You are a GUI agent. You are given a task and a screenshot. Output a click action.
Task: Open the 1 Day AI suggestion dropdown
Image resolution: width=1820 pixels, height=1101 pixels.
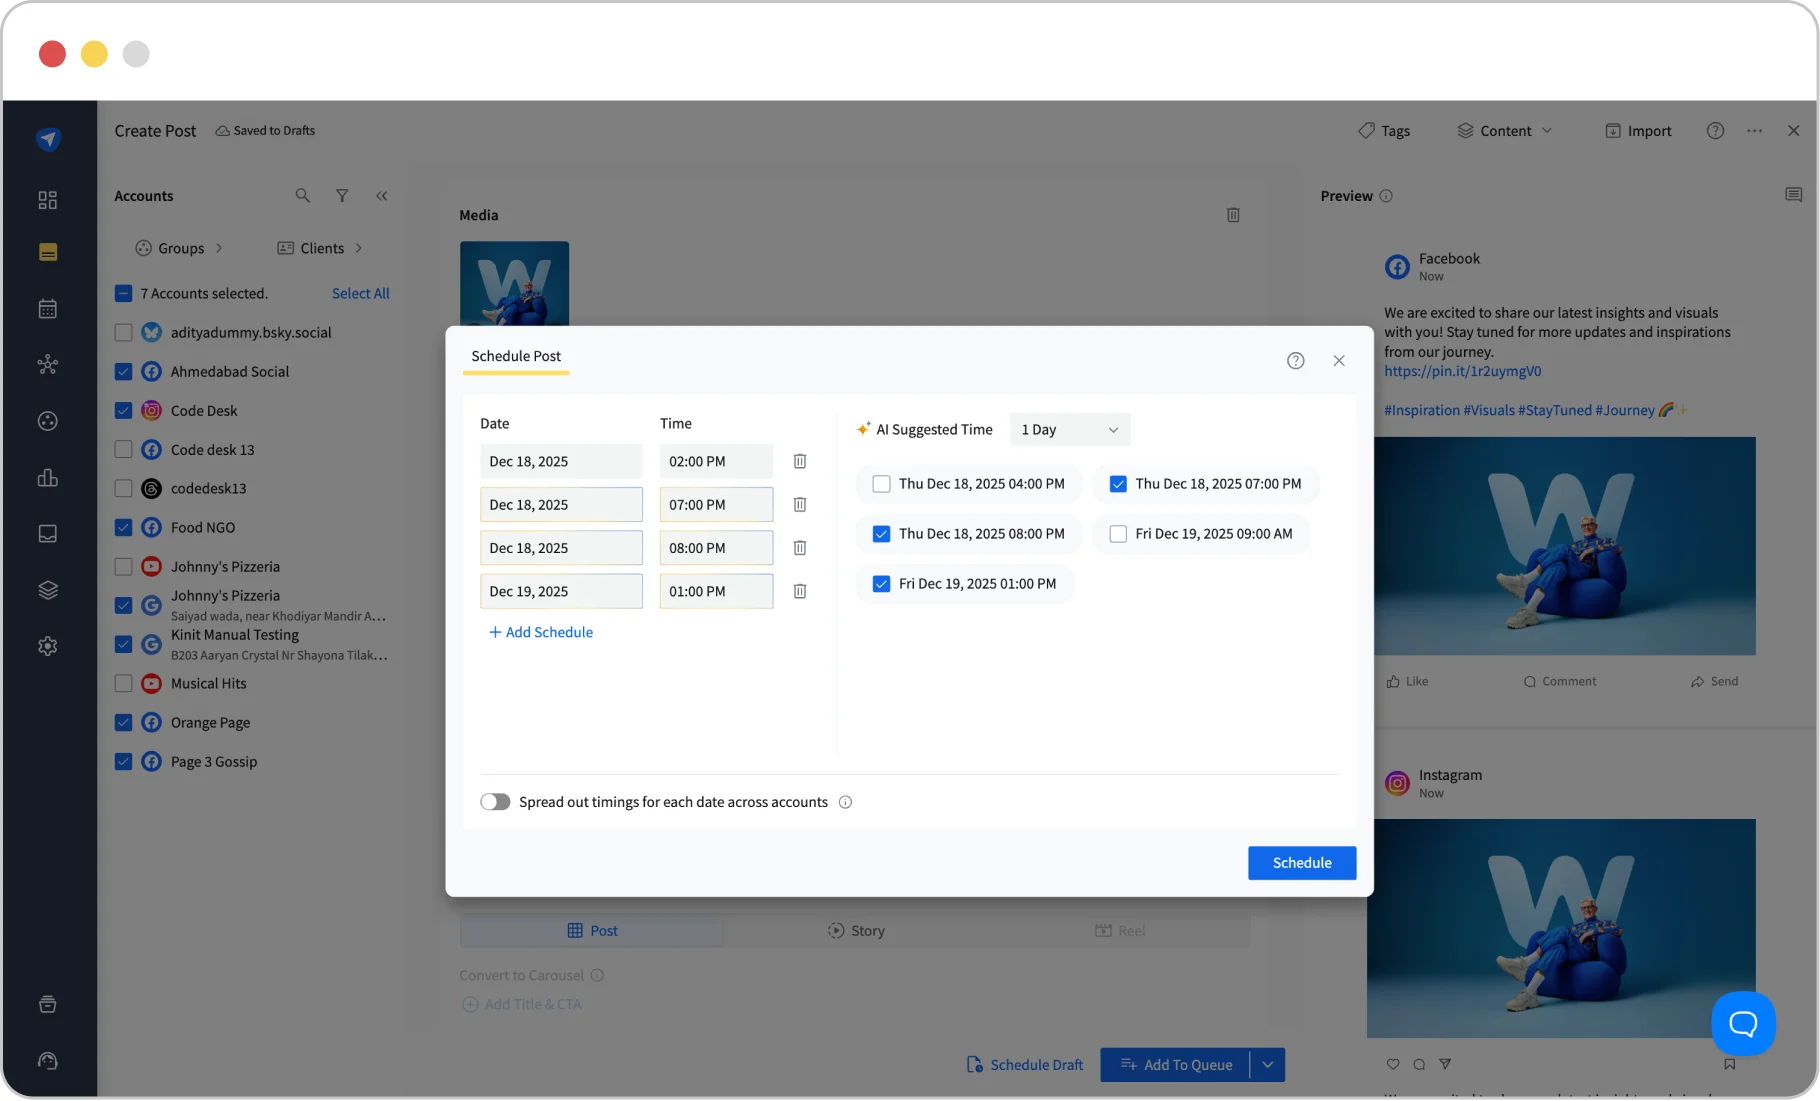[1069, 429]
